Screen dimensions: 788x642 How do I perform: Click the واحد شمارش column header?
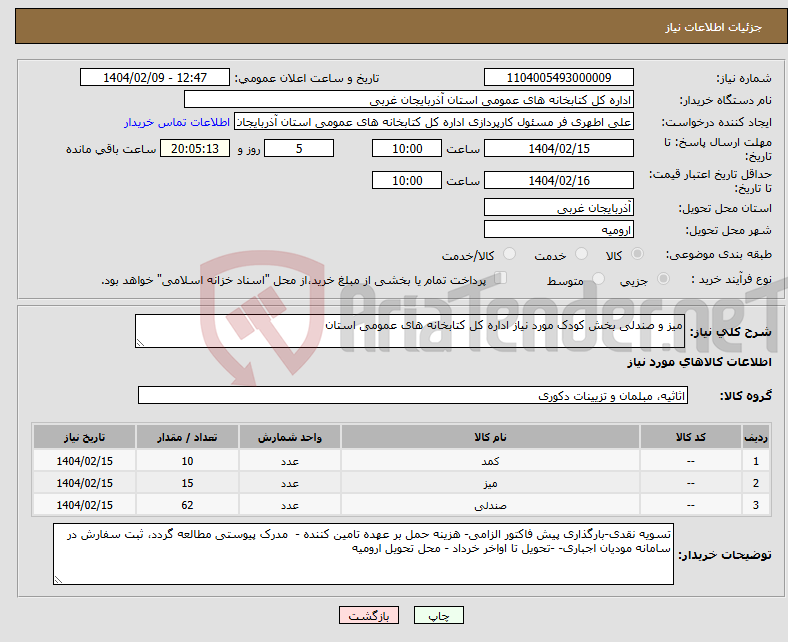pyautogui.click(x=290, y=437)
